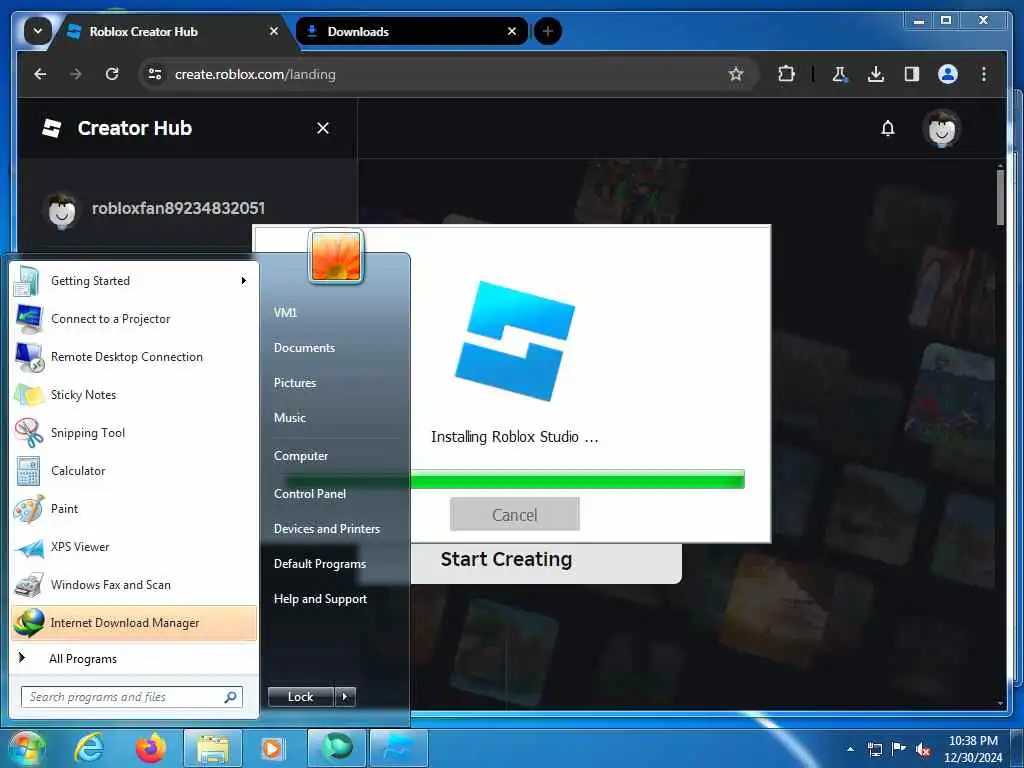Image resolution: width=1024 pixels, height=768 pixels.
Task: Open the notifications bell
Action: (x=888, y=128)
